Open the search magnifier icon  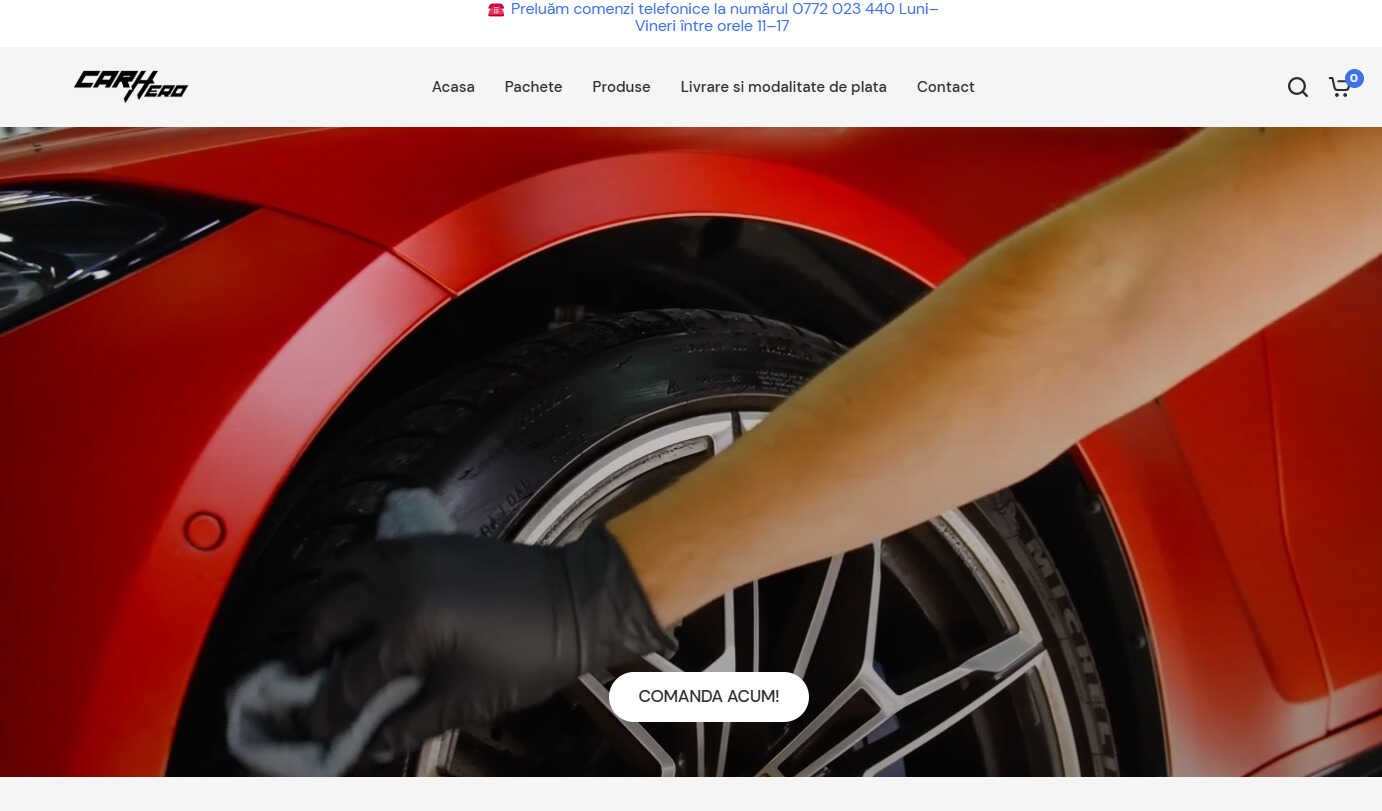[1297, 87]
